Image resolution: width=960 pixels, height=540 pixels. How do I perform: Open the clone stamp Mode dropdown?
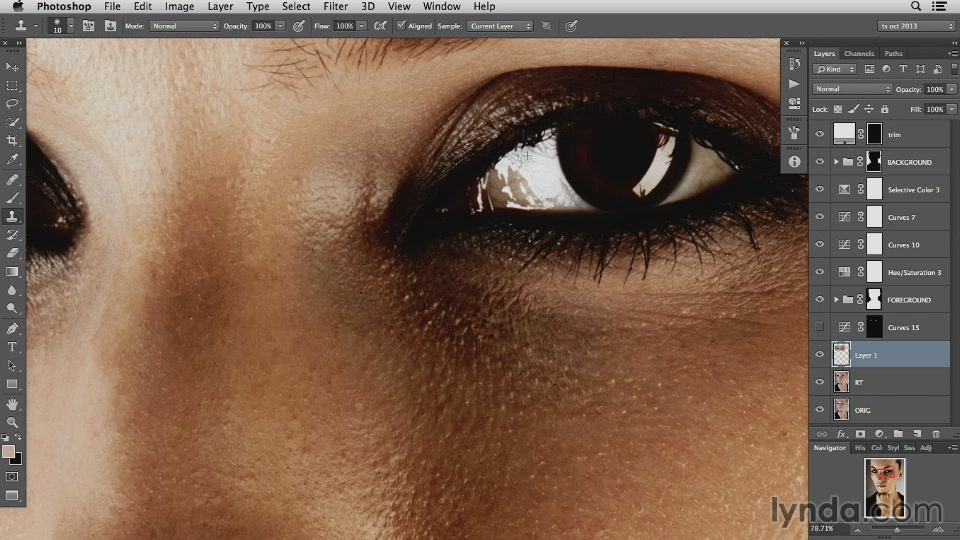point(184,26)
